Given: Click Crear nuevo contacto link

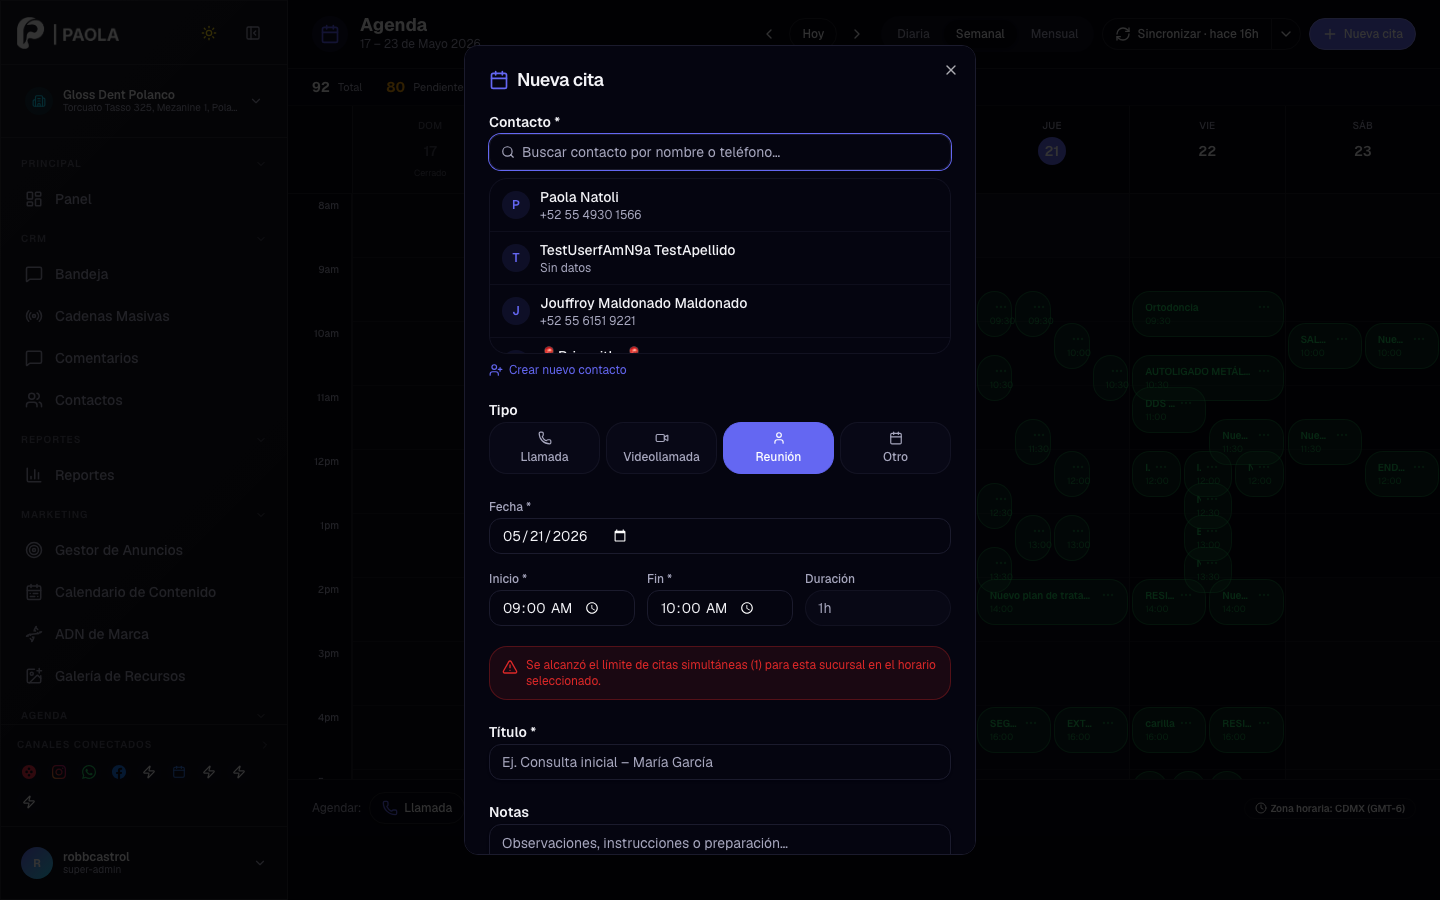Looking at the screenshot, I should (x=558, y=370).
